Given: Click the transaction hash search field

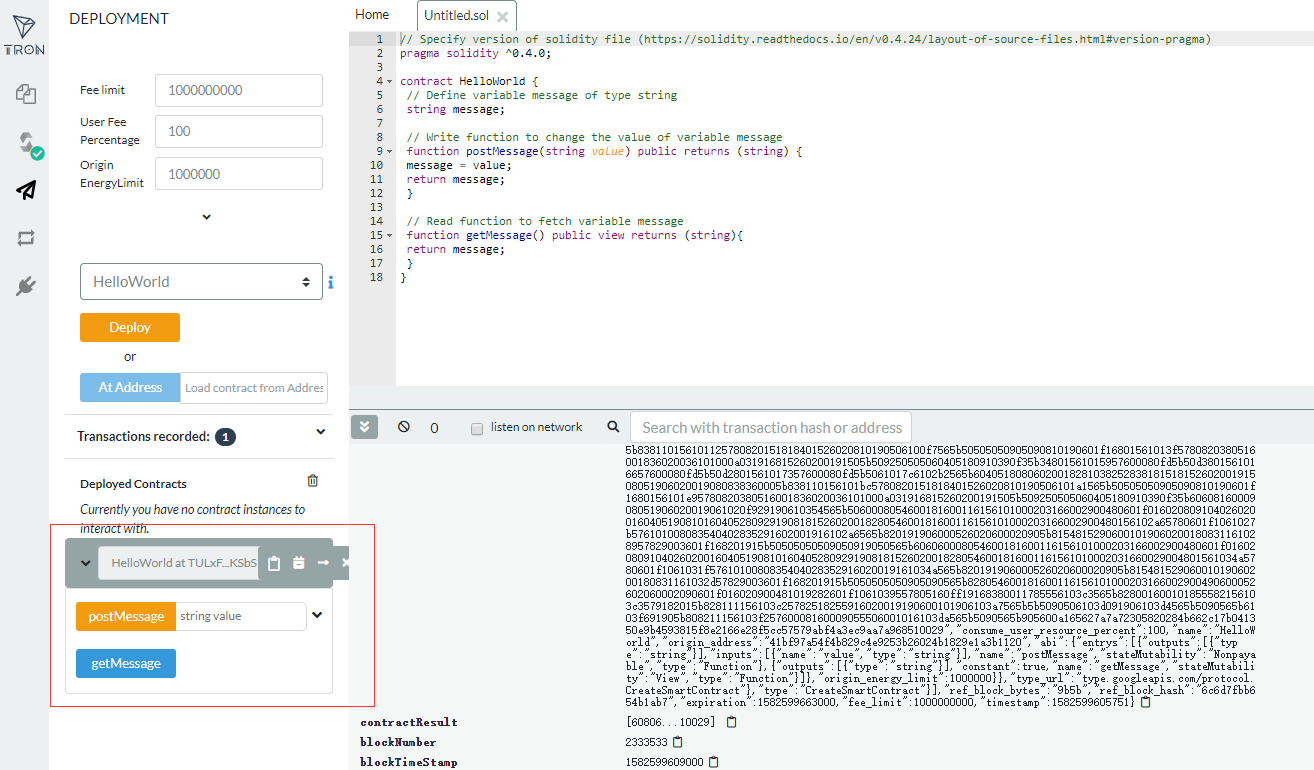Looking at the screenshot, I should (772, 427).
